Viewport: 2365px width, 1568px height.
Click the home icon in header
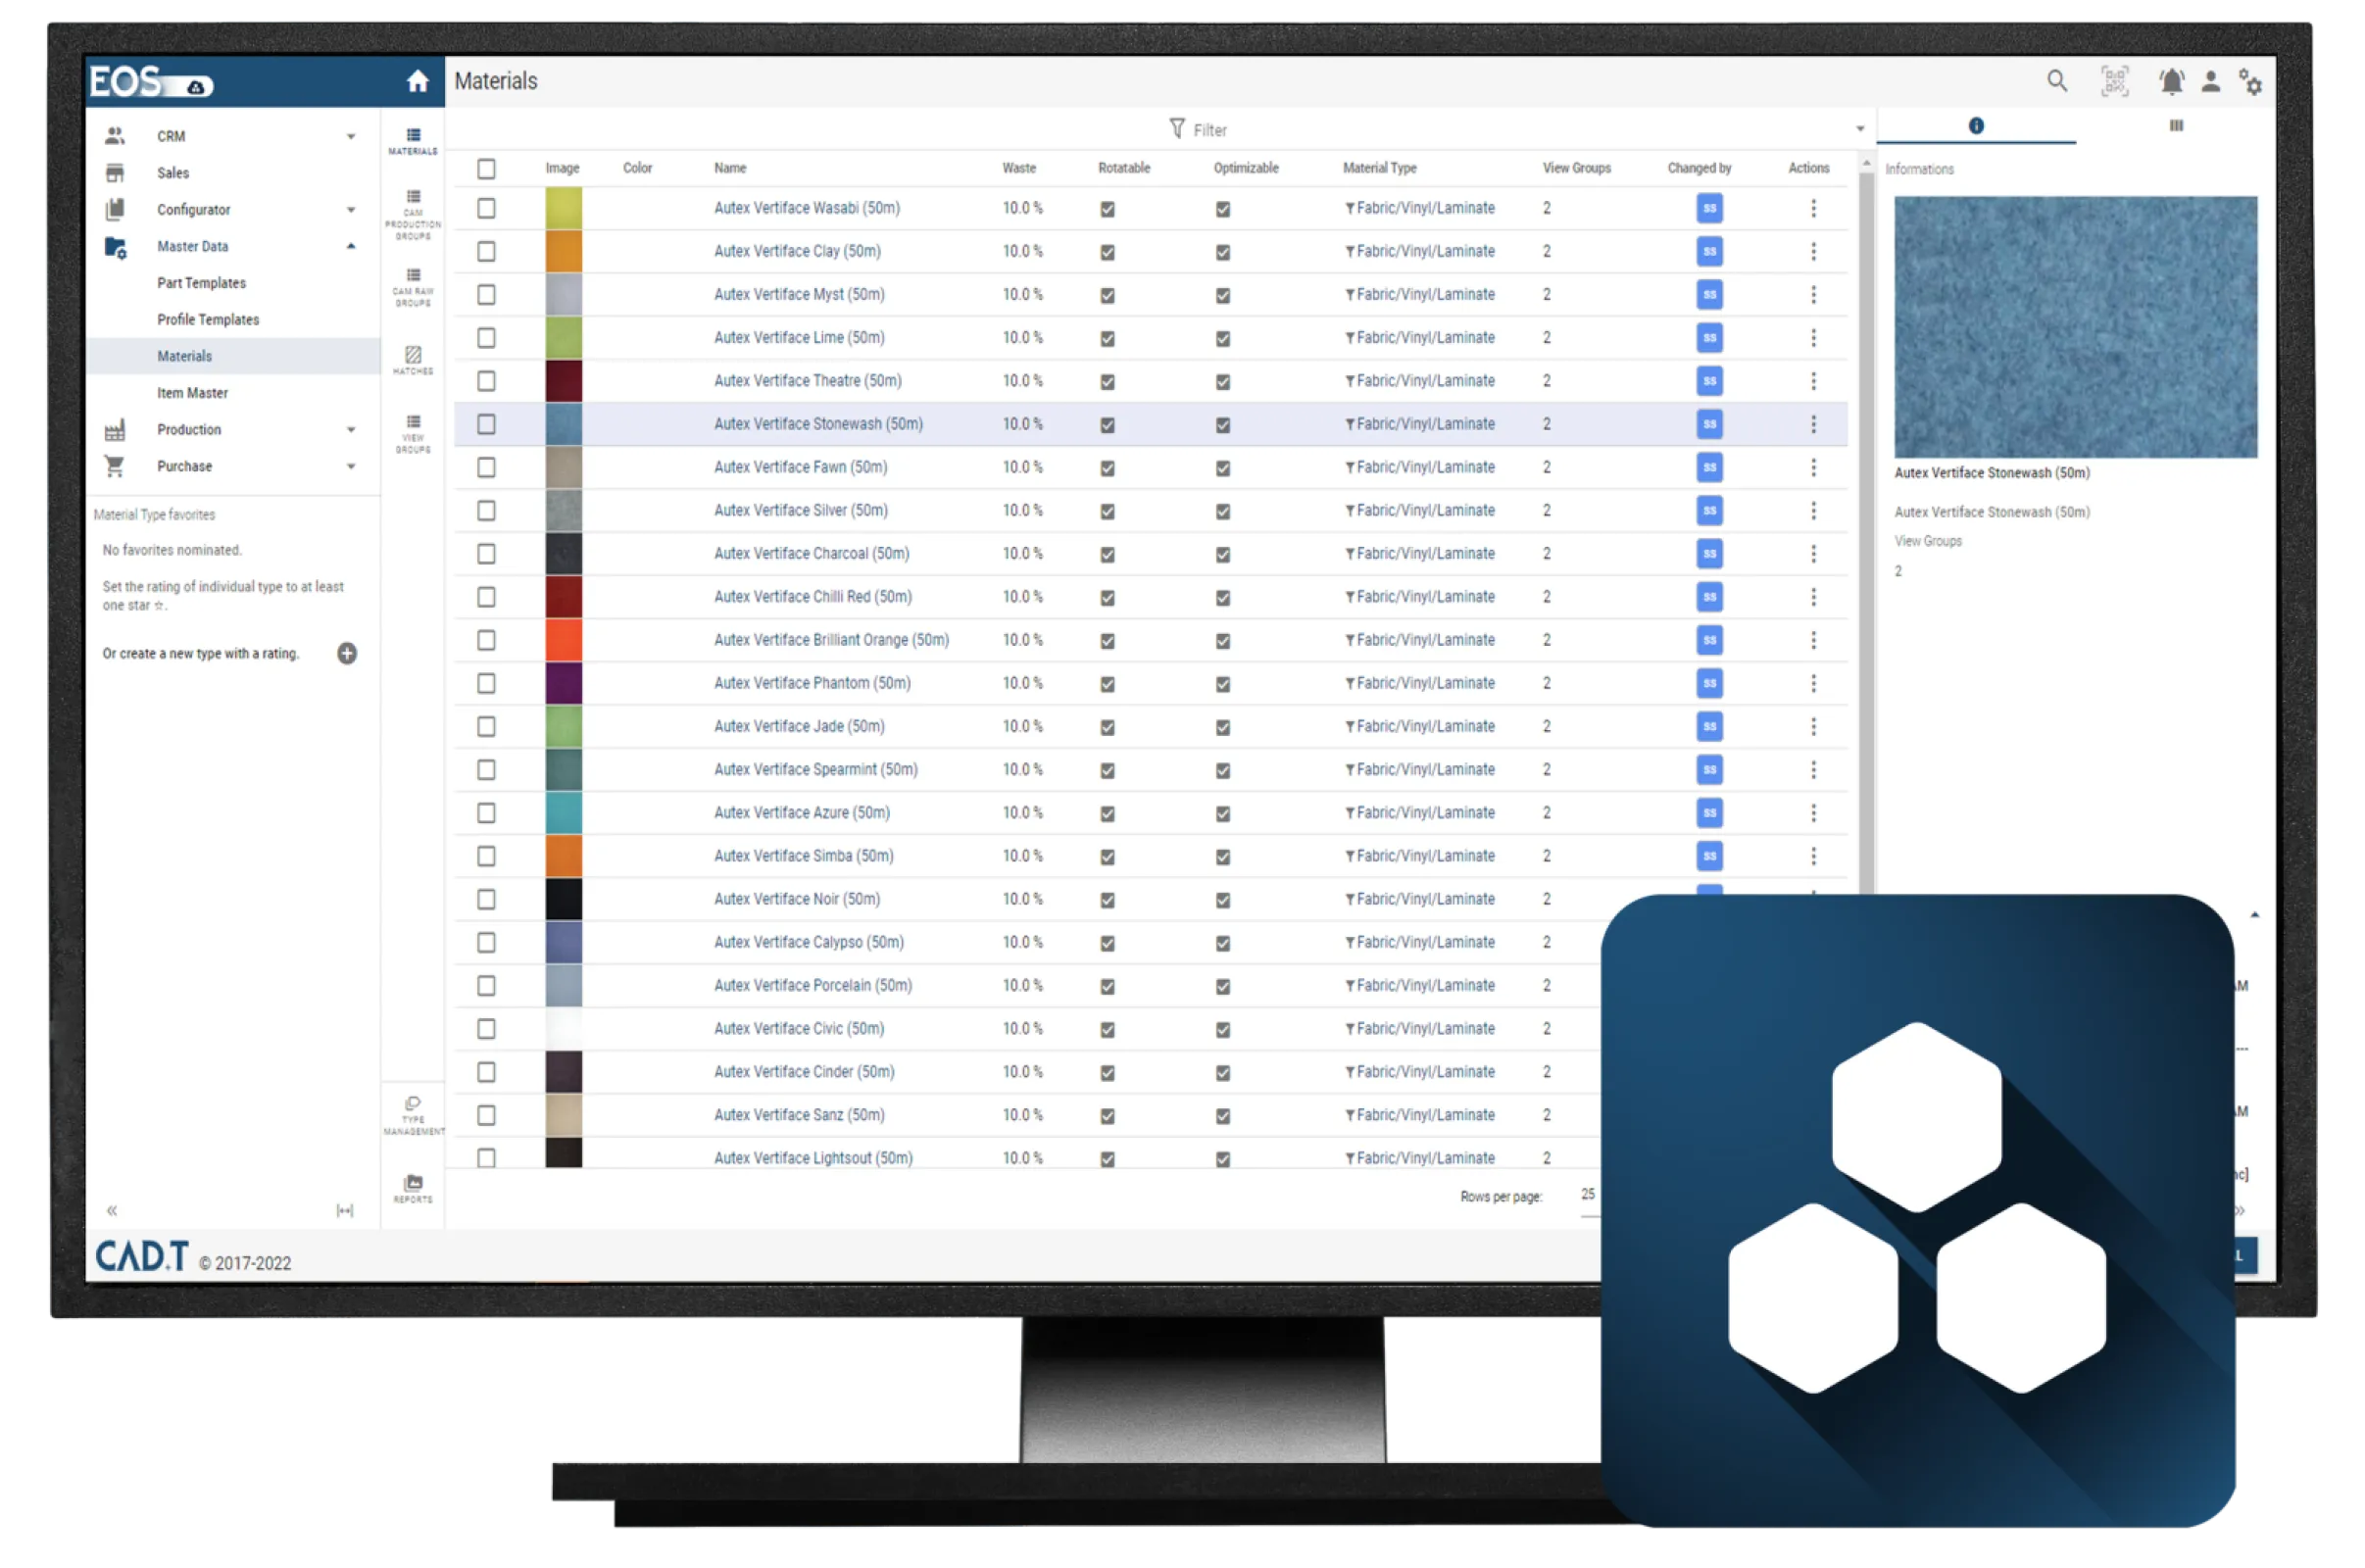pos(417,81)
